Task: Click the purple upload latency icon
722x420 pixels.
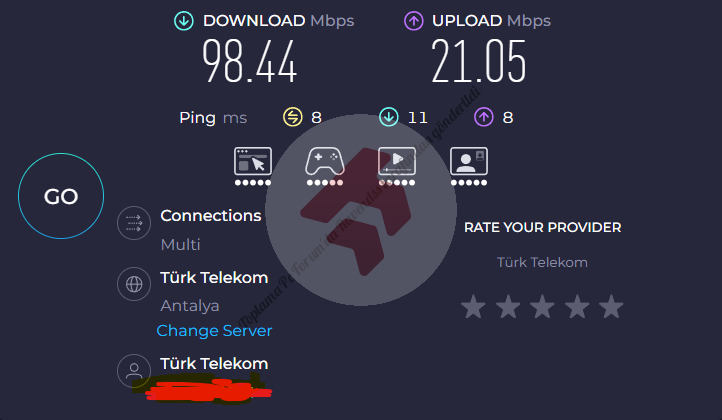Action: (483, 117)
